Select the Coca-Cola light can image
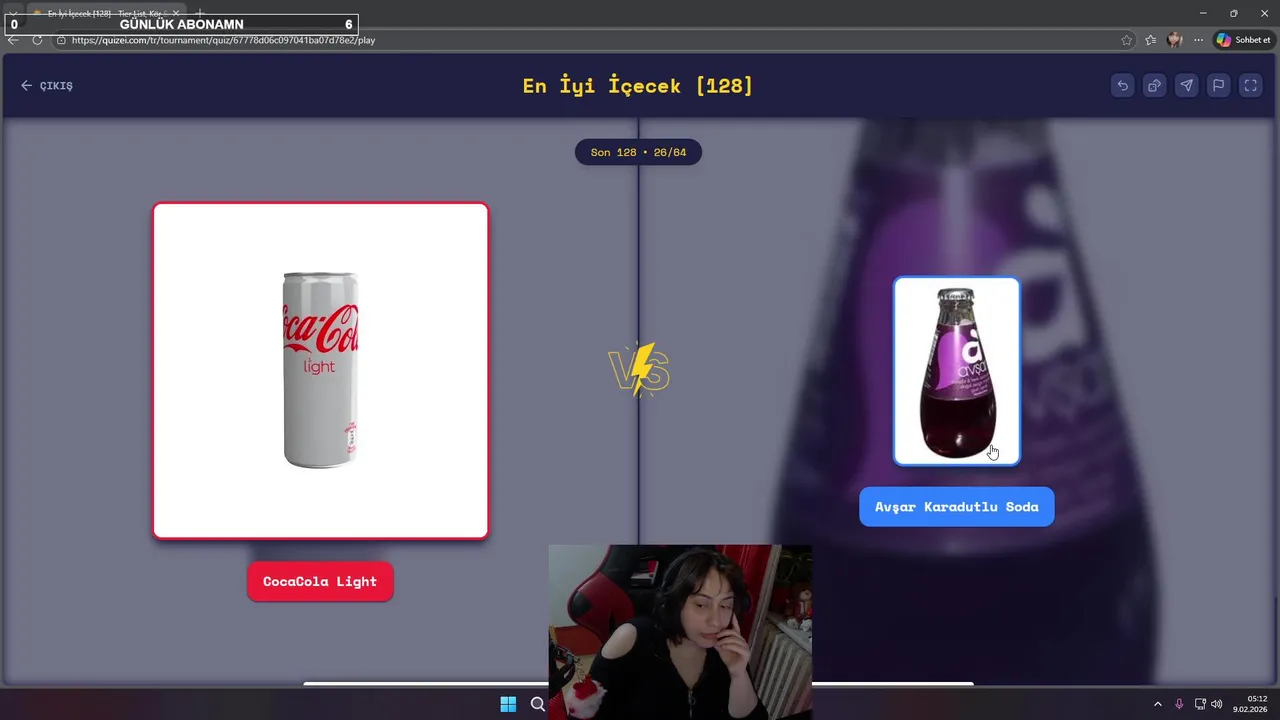This screenshot has height=720, width=1280. click(321, 371)
